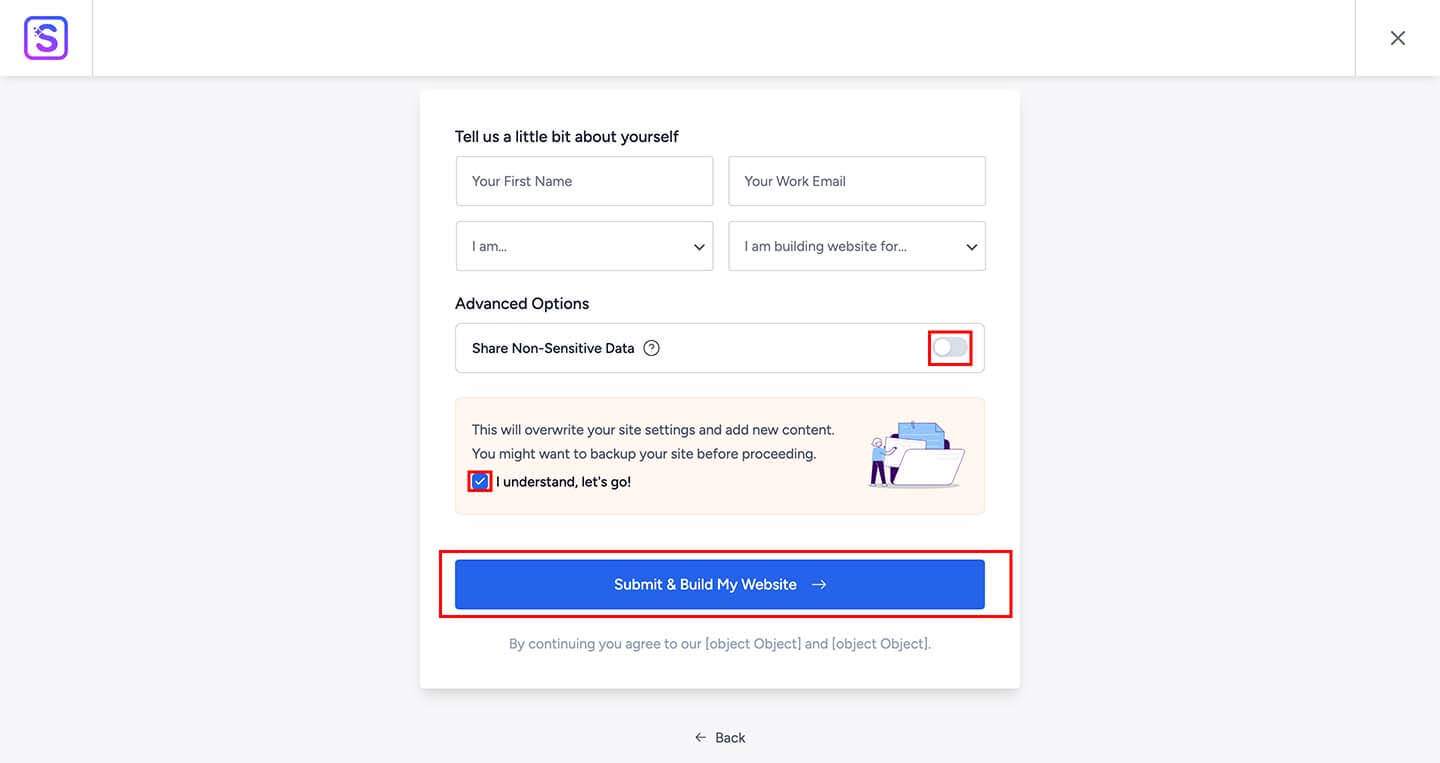This screenshot has height=763, width=1440.
Task: Open the "I am building website for..." dropdown
Action: (857, 246)
